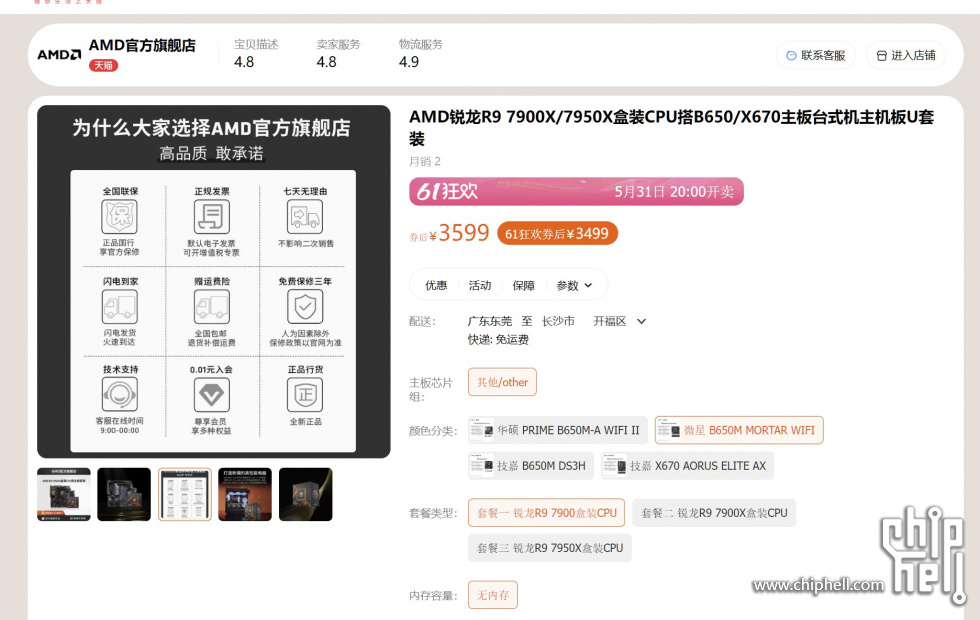The height and width of the screenshot is (620, 980).
Task: Click the 闪电到家 delivery truck icon
Action: [119, 307]
